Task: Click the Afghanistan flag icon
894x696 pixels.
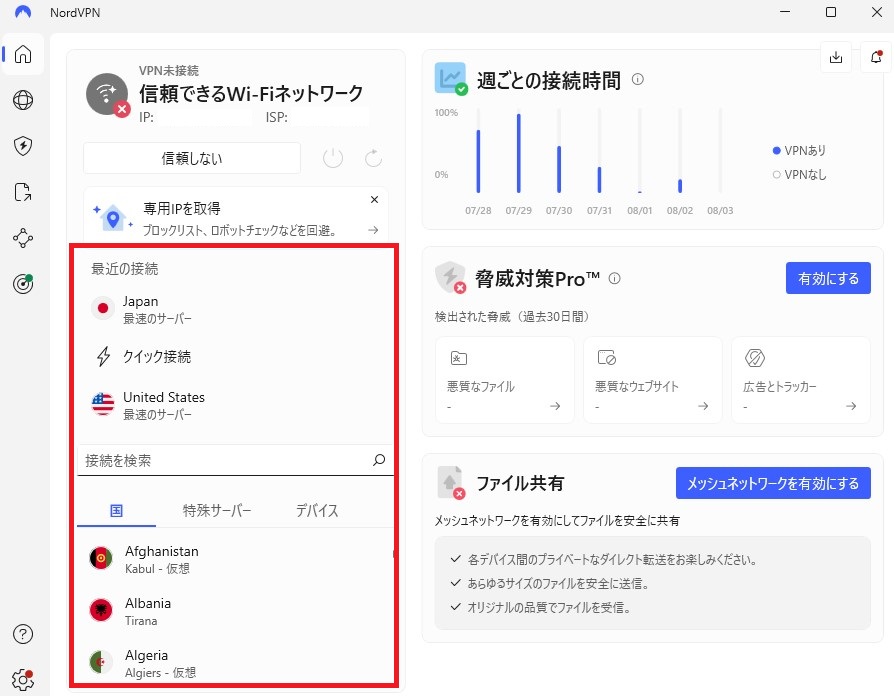Action: point(101,557)
